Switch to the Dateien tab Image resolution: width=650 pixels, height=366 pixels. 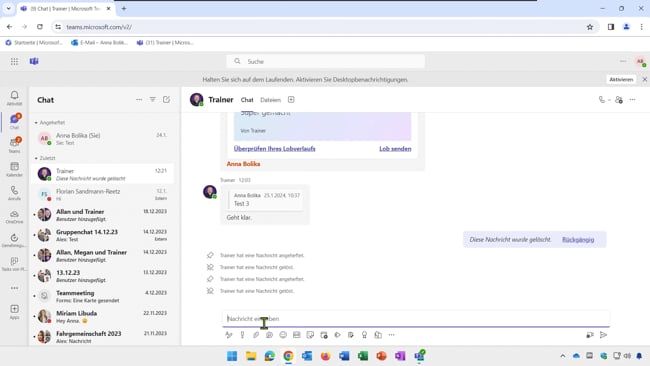[x=270, y=100]
